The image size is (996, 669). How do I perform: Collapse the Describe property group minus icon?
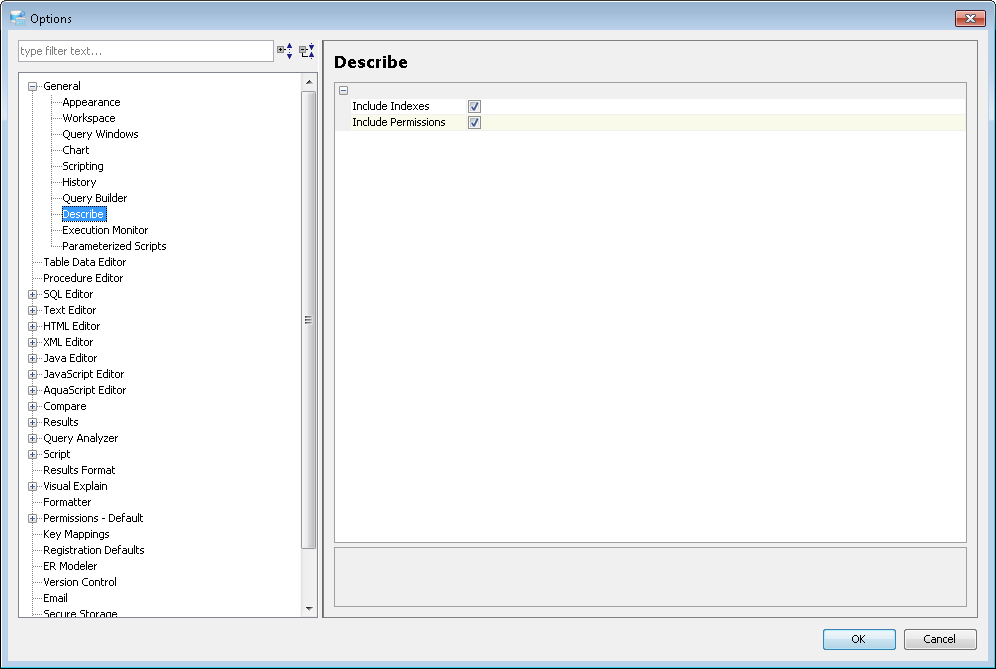coord(344,90)
